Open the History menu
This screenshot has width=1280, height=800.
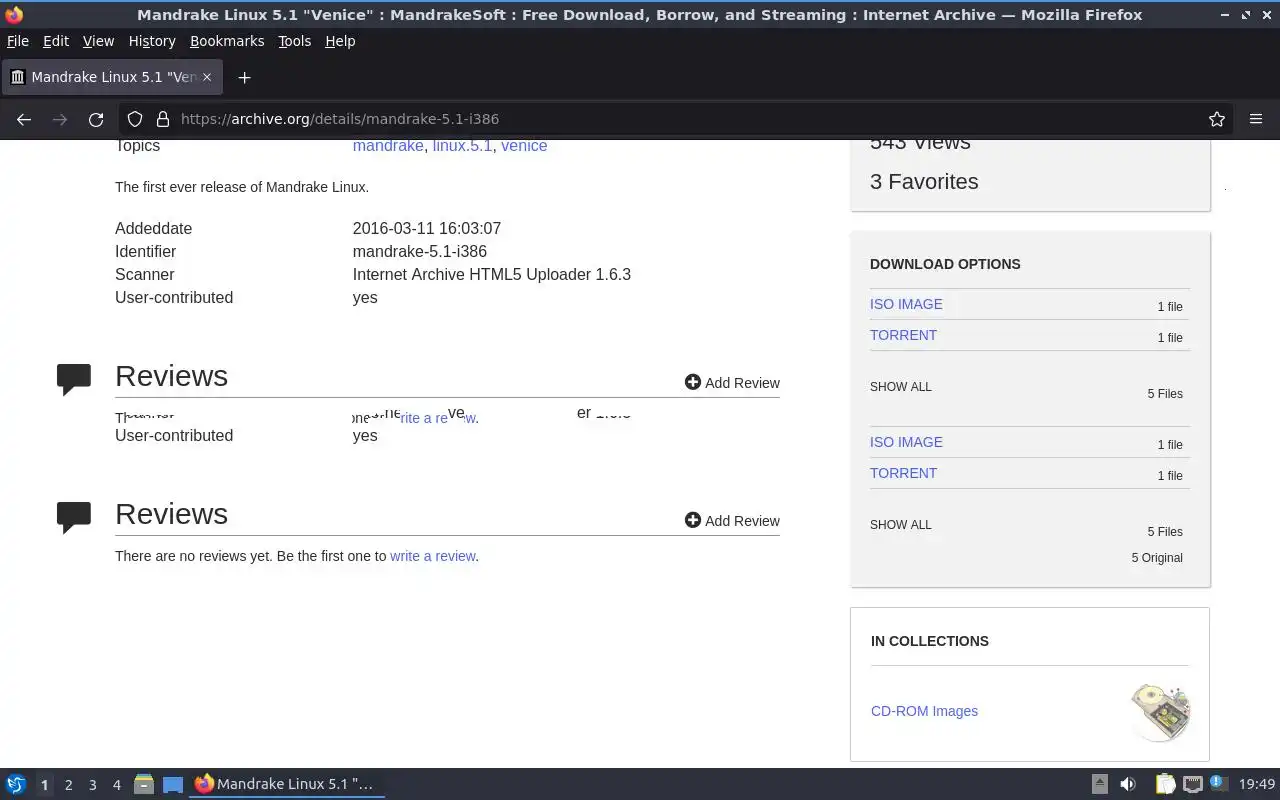click(152, 41)
